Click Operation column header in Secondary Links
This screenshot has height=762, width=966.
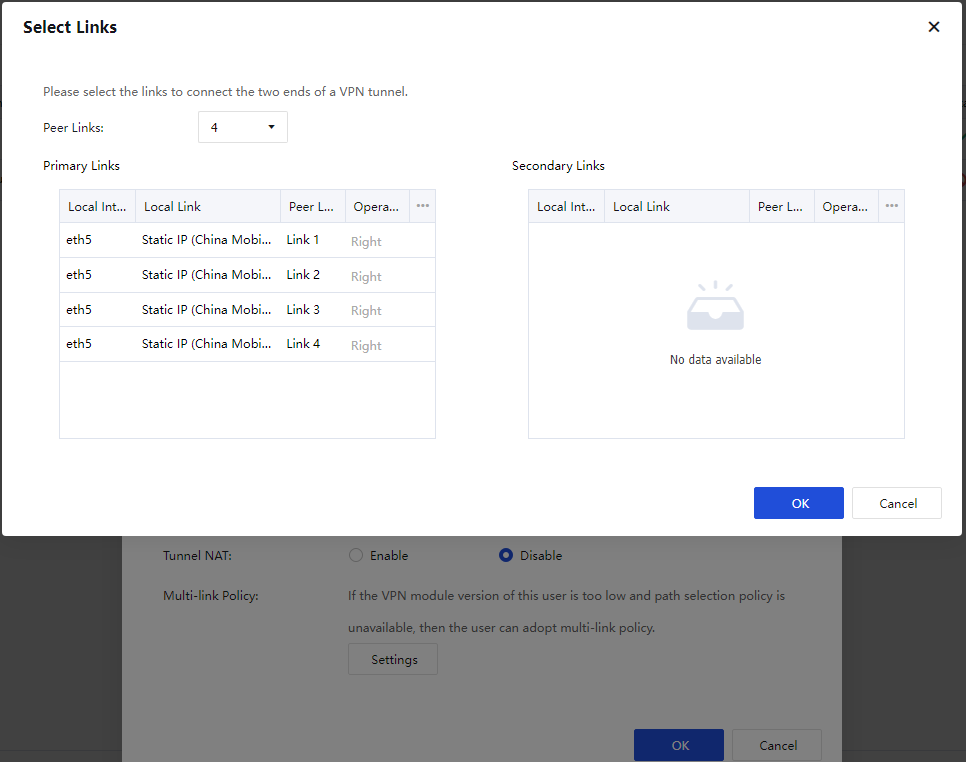tap(845, 206)
